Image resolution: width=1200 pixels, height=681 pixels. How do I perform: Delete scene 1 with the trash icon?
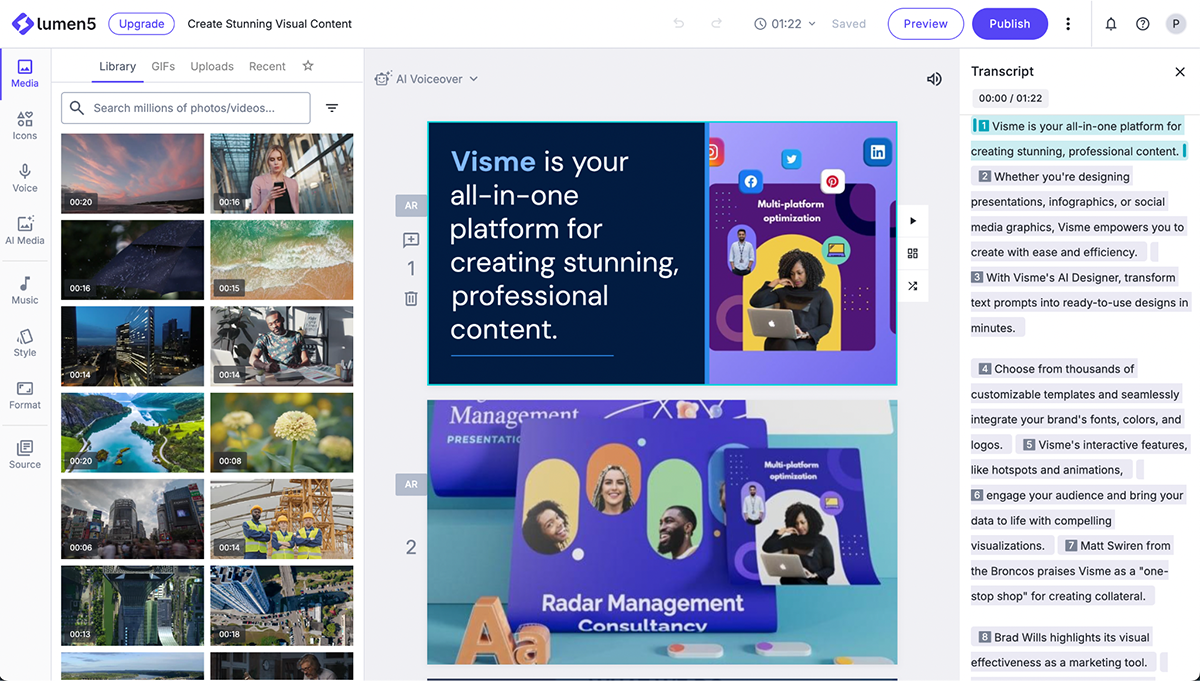[410, 298]
